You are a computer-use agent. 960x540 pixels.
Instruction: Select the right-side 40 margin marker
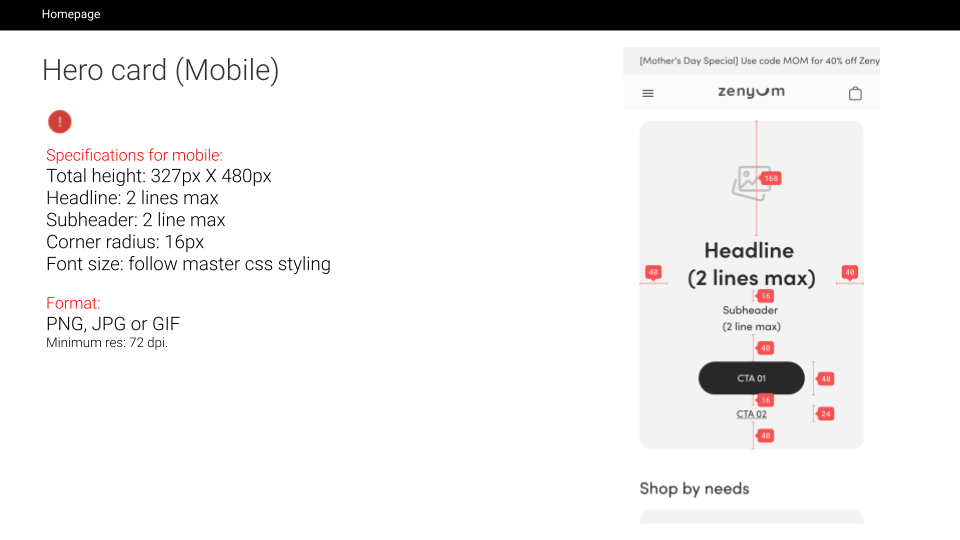(x=850, y=272)
